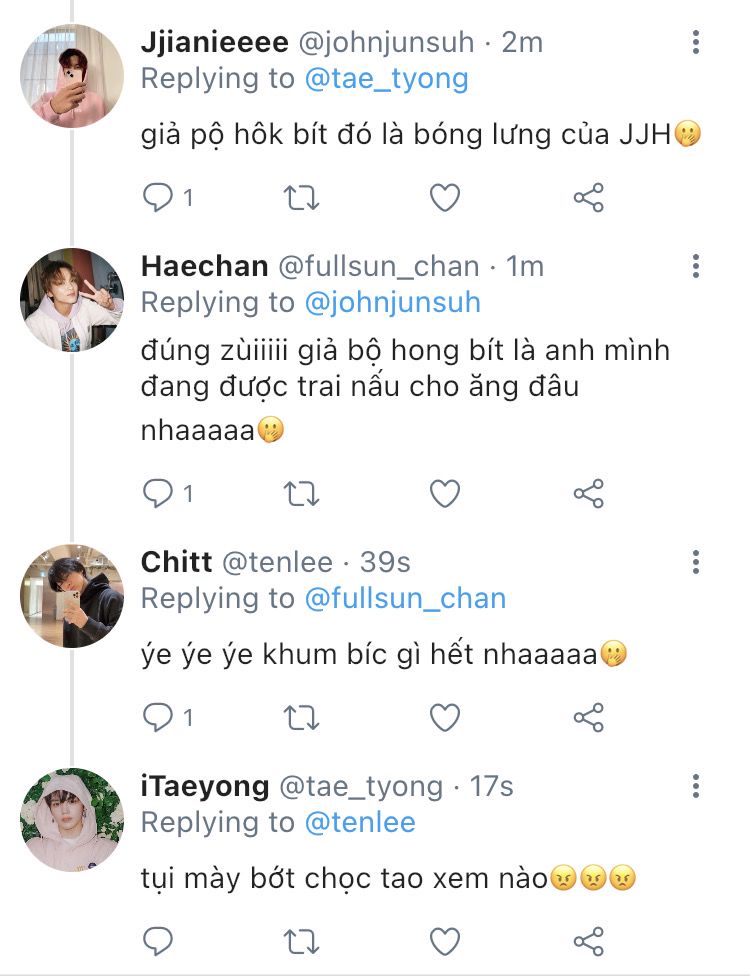Like Jjianieeee's tweet with the heart icon
The height and width of the screenshot is (976, 750).
tap(445, 198)
